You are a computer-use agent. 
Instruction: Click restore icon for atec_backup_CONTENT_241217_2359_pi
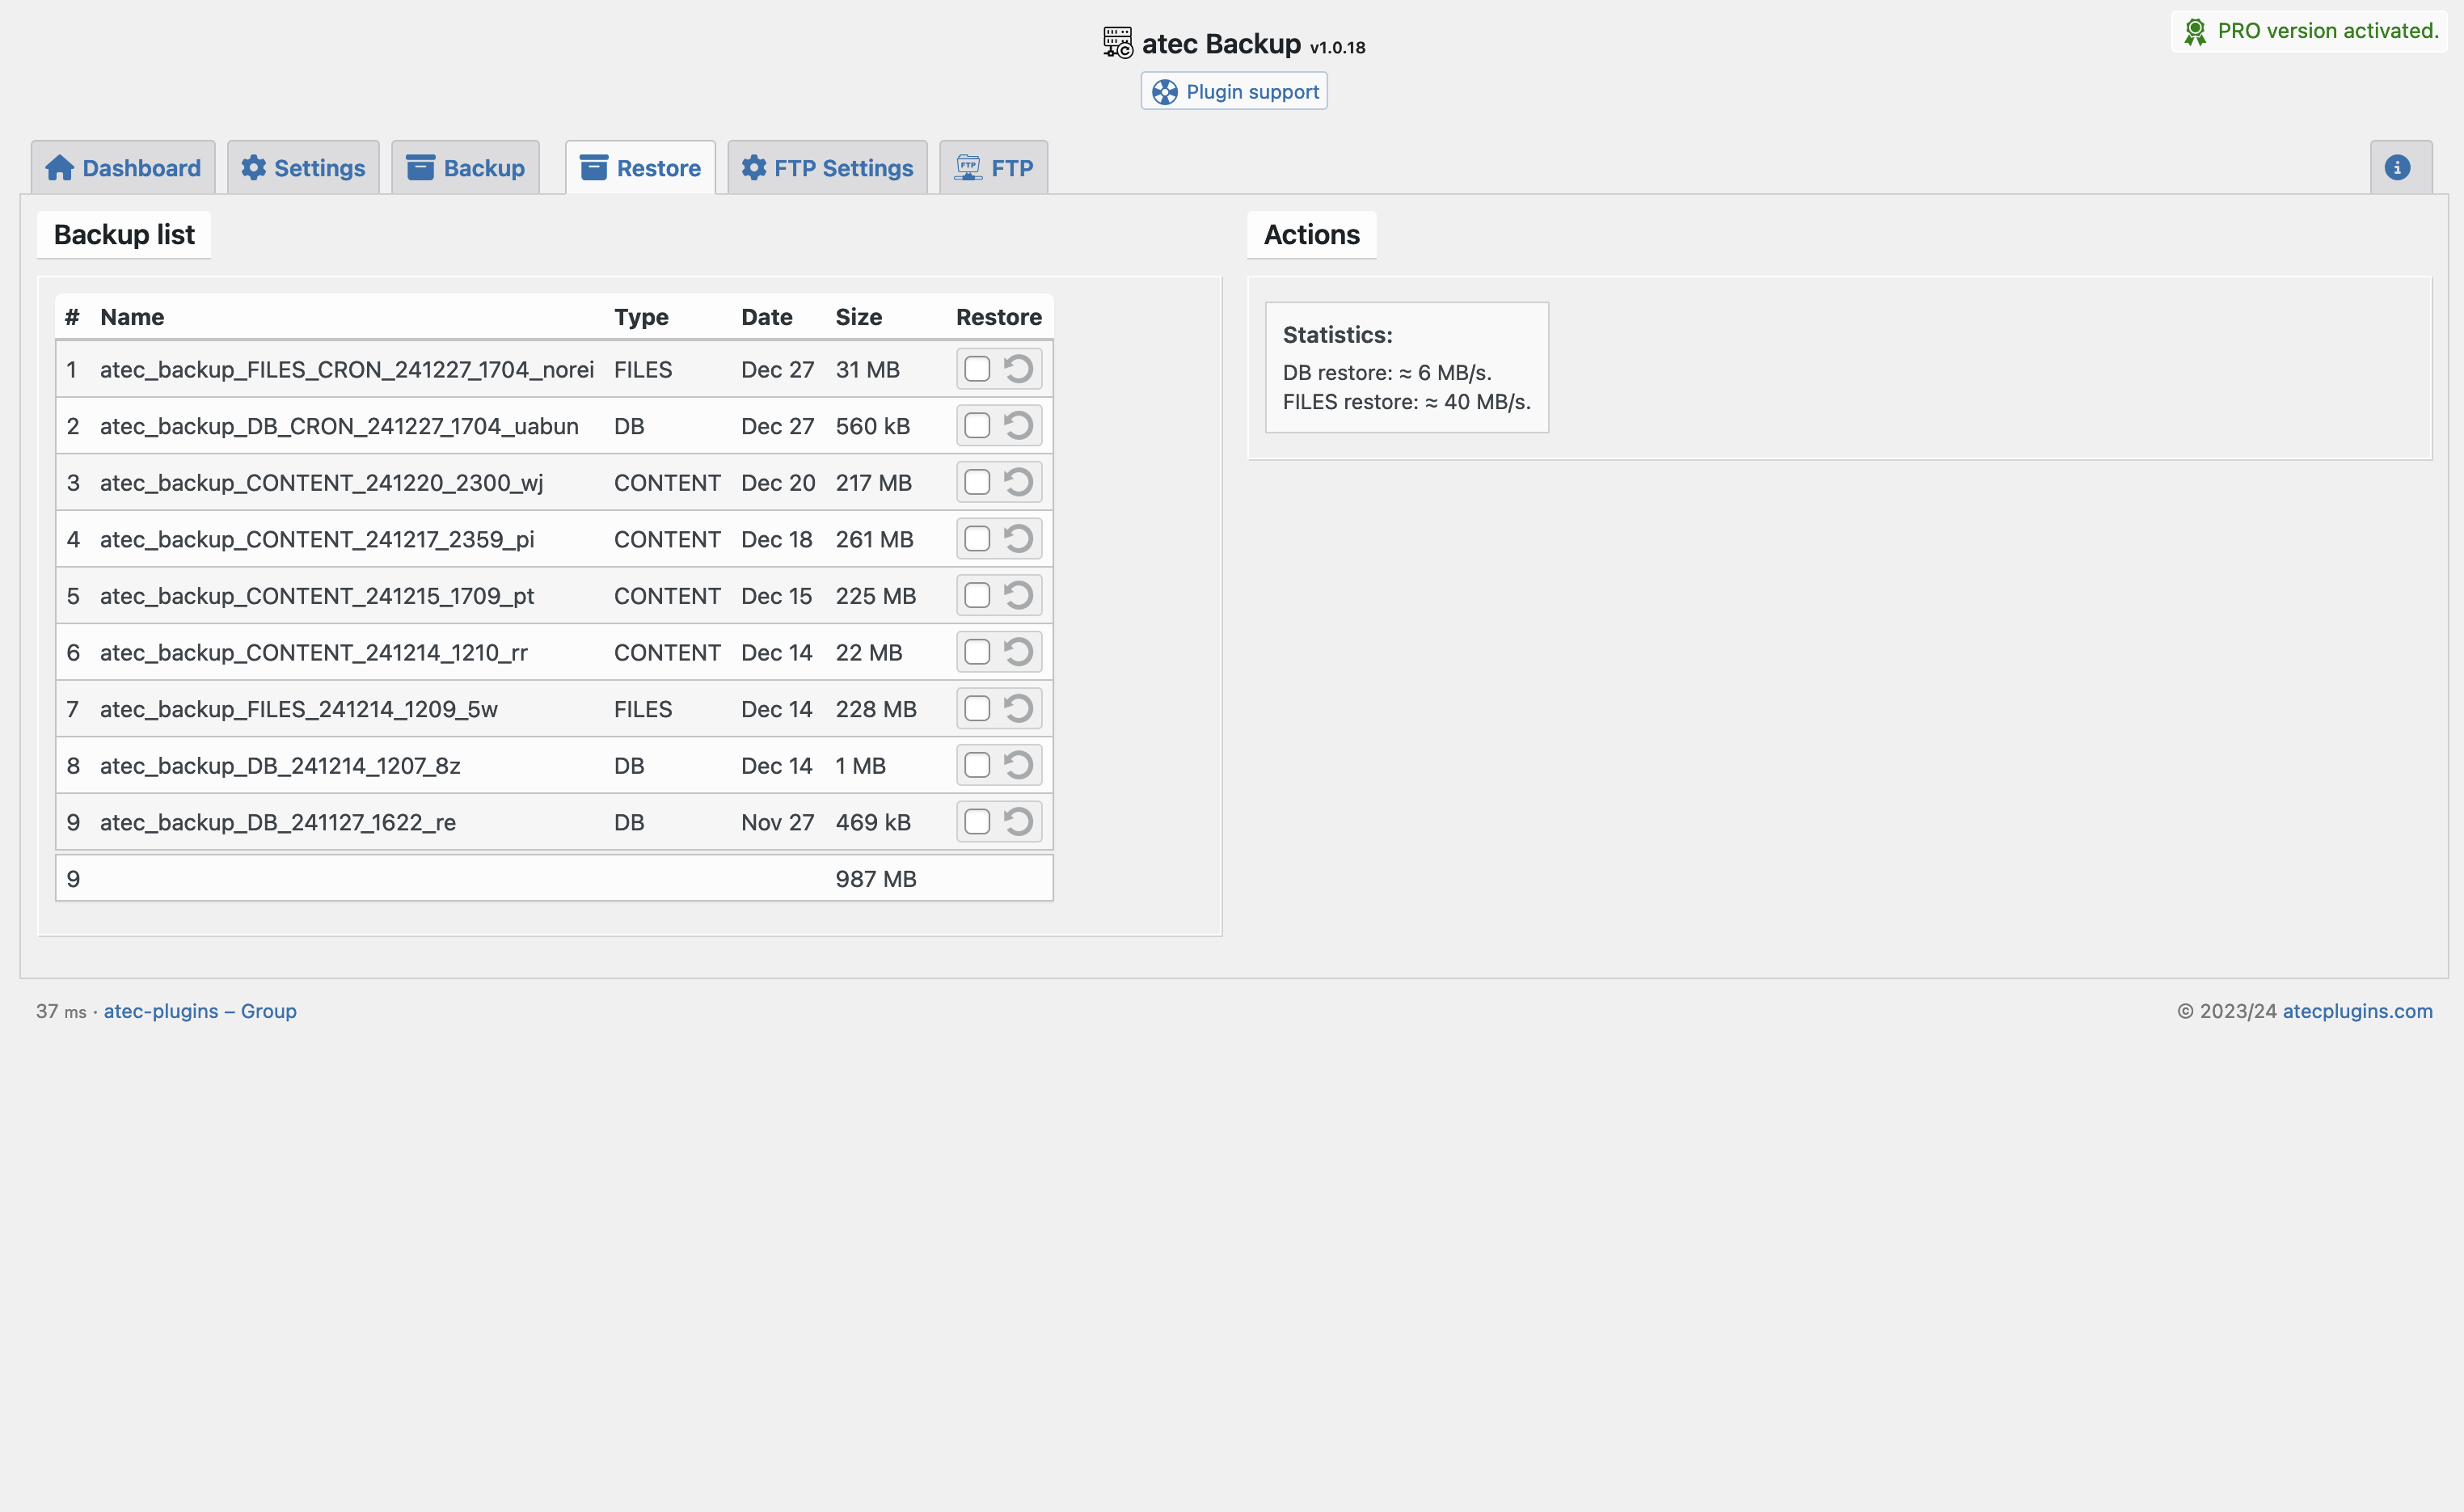(x=1018, y=539)
